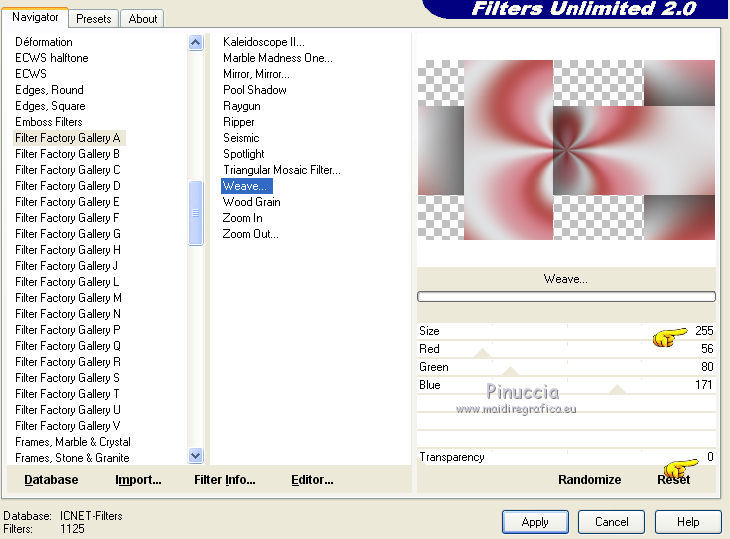Select Filter Factory Gallery D
This screenshot has width=730, height=539.
[68, 186]
